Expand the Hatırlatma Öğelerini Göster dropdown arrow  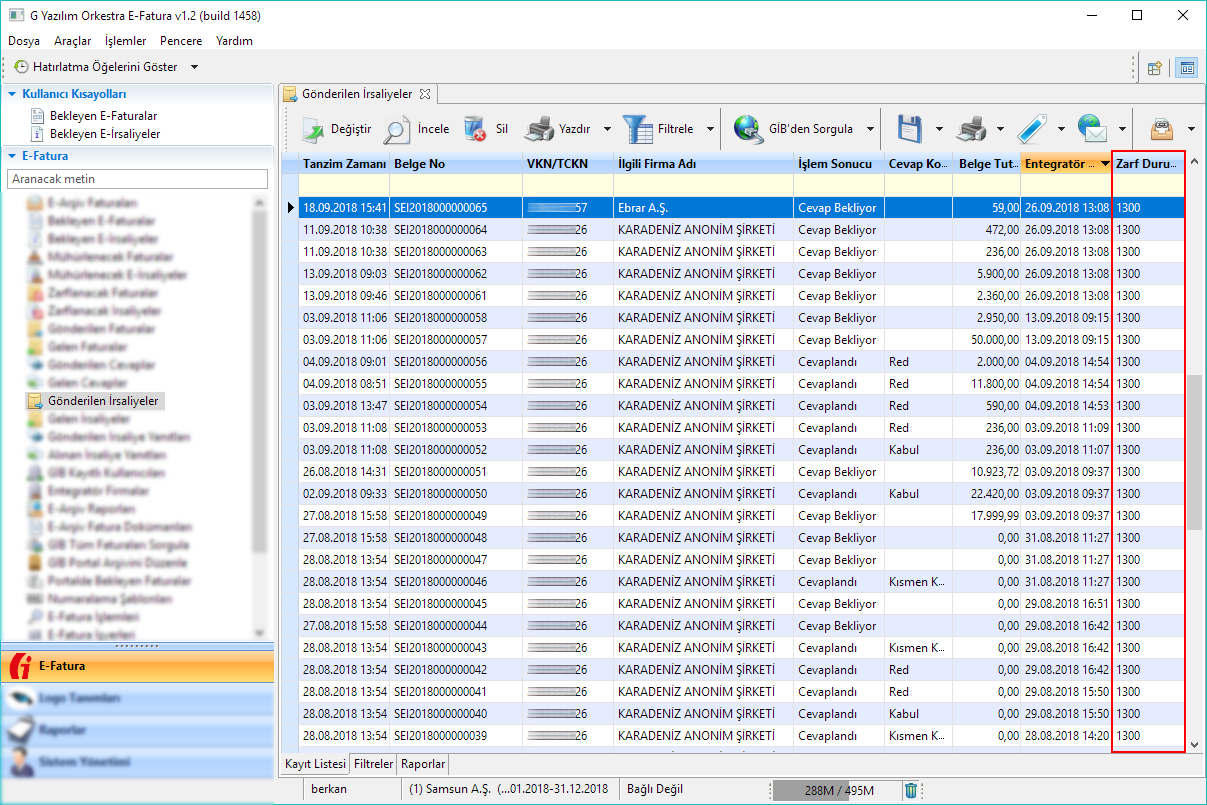click(x=194, y=67)
